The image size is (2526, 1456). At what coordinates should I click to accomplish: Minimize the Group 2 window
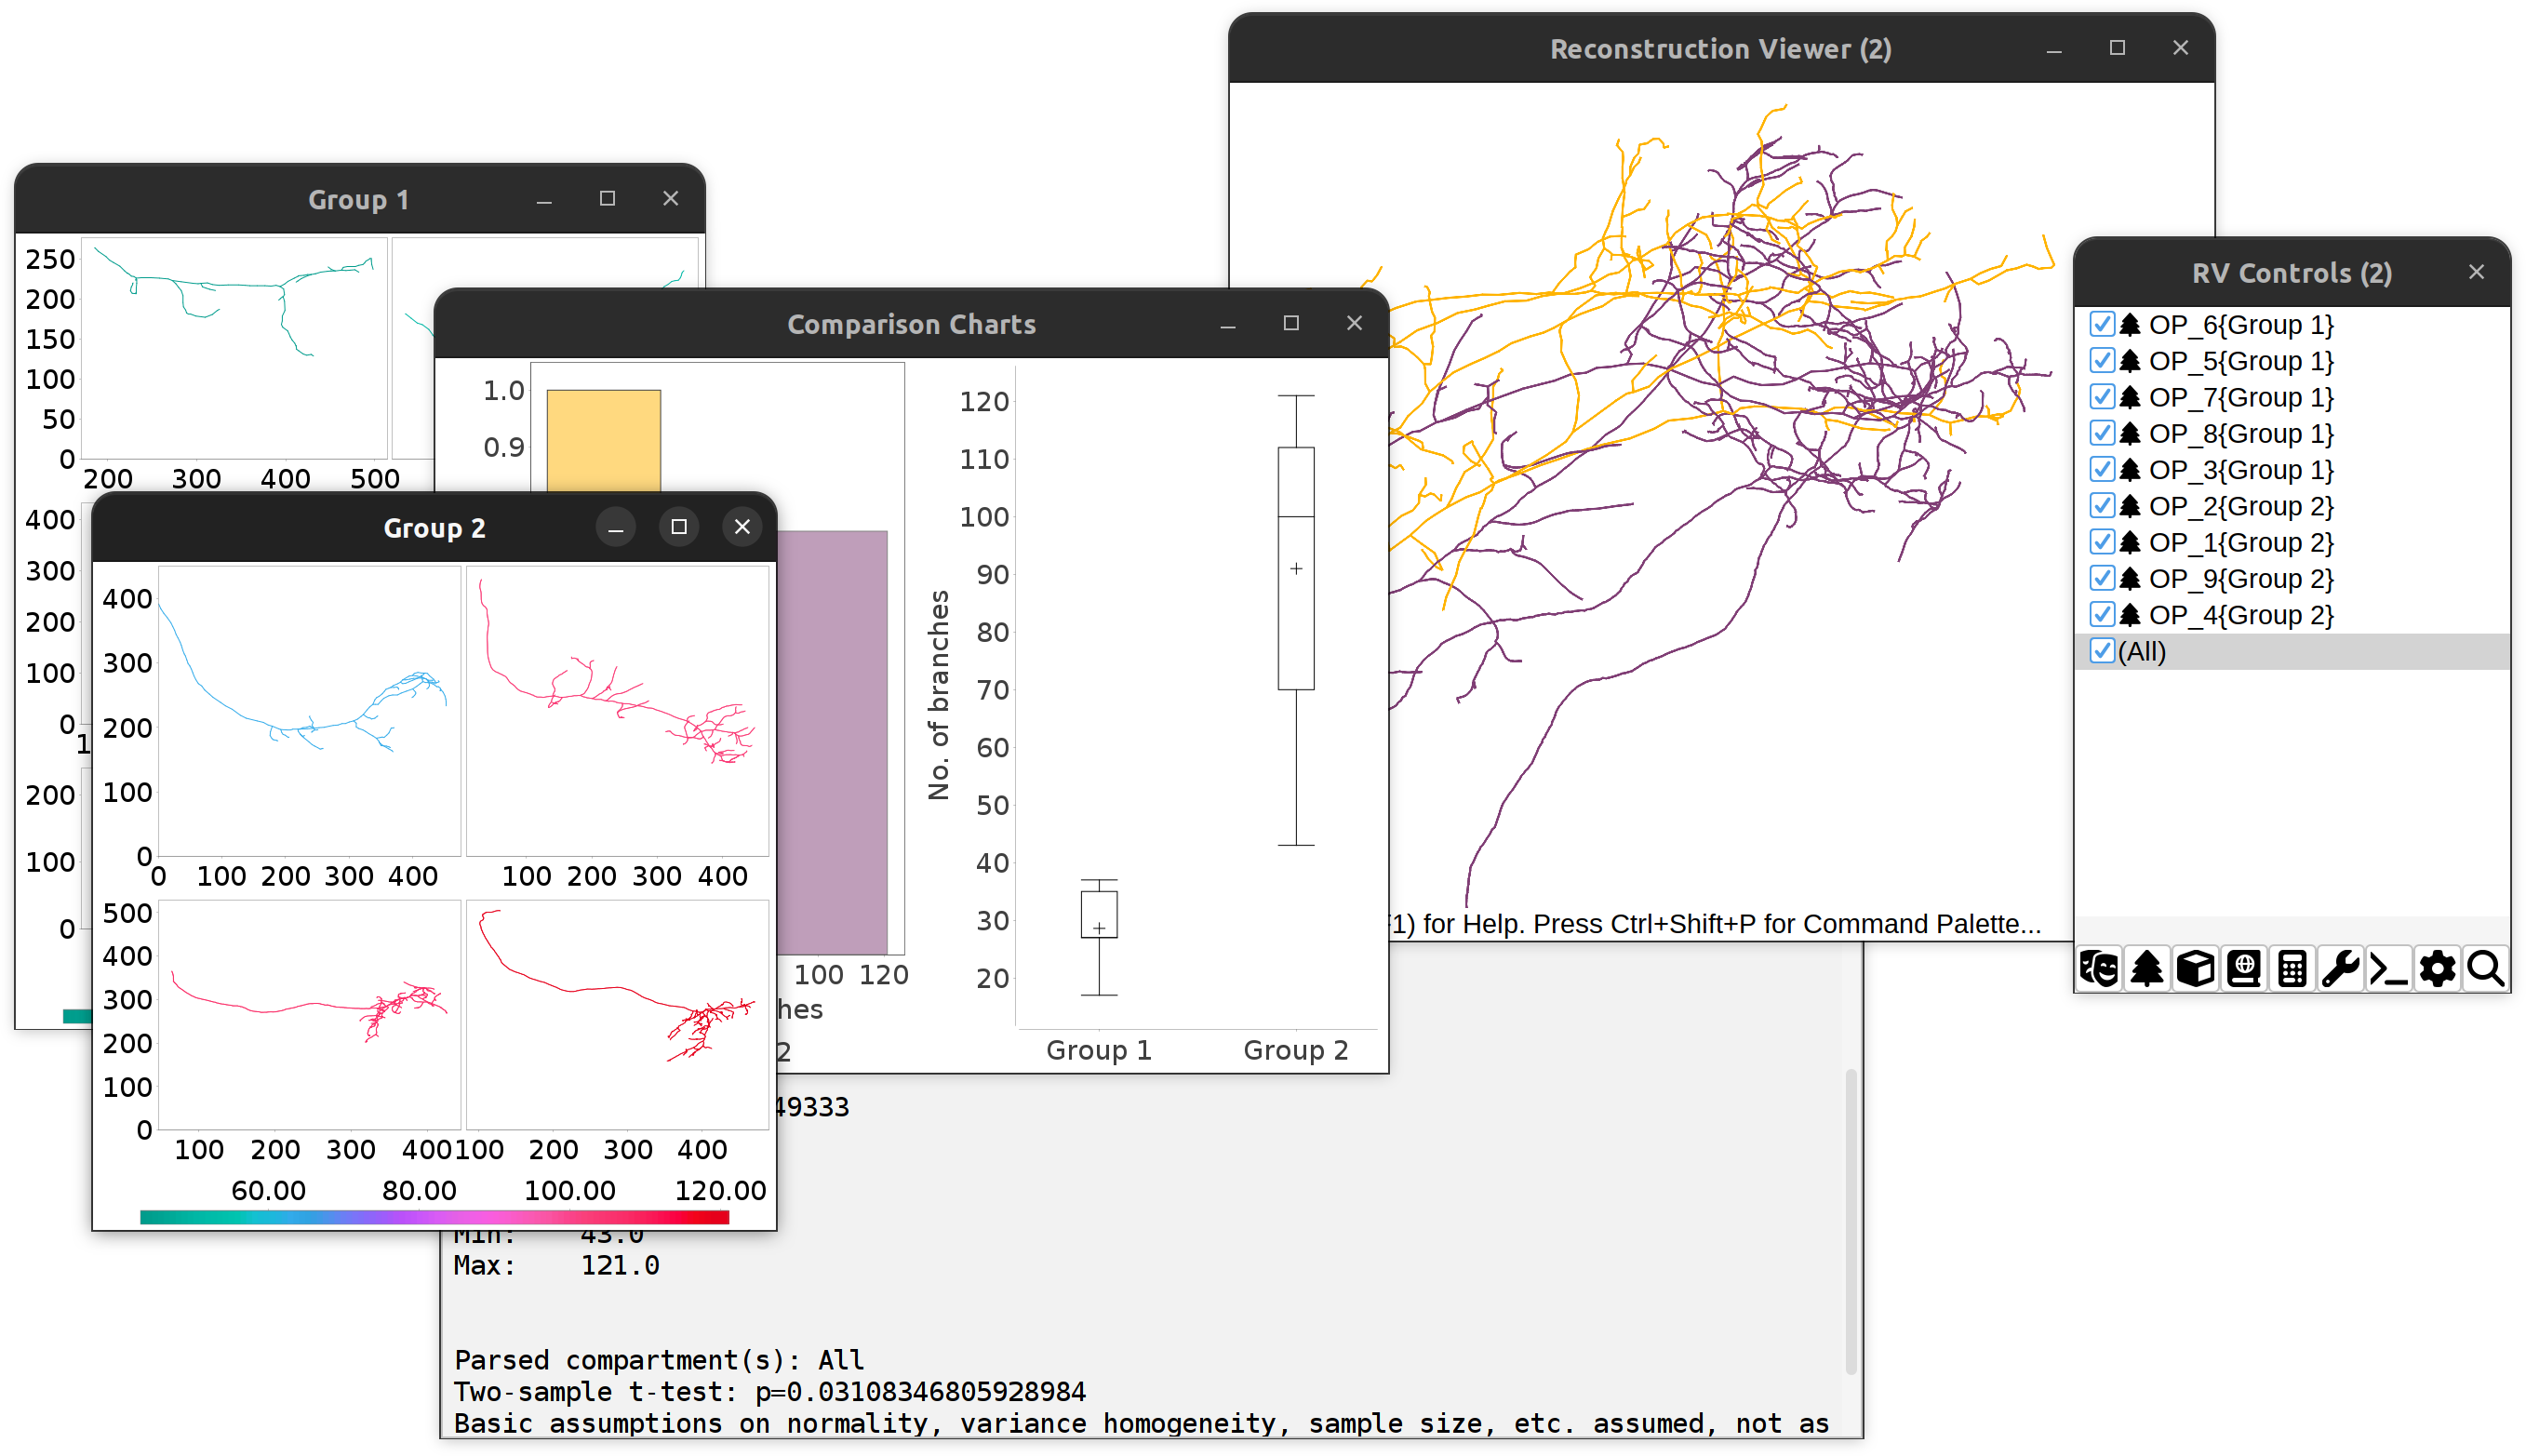(x=616, y=527)
